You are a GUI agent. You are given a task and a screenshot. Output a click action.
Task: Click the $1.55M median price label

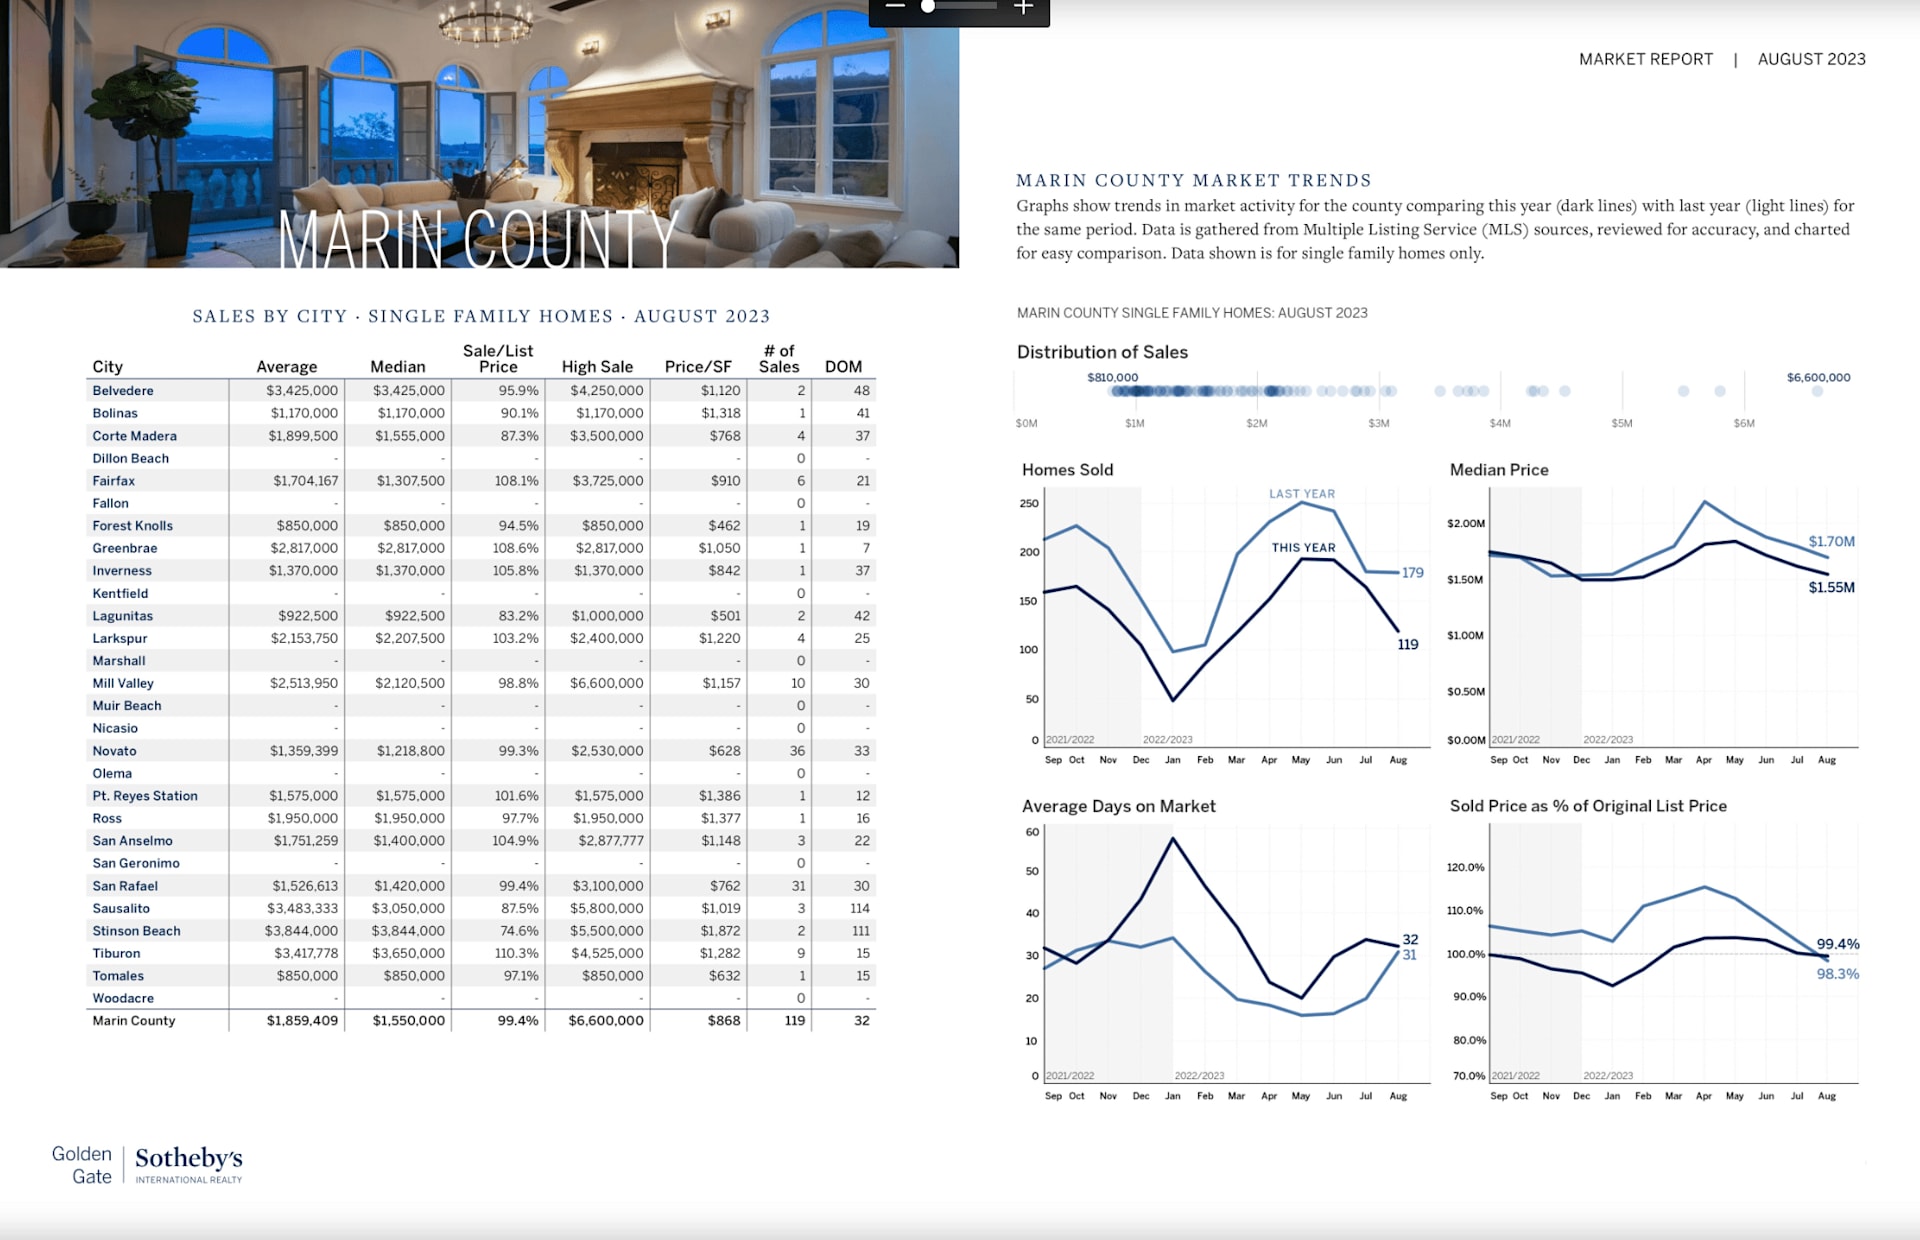(x=1831, y=587)
